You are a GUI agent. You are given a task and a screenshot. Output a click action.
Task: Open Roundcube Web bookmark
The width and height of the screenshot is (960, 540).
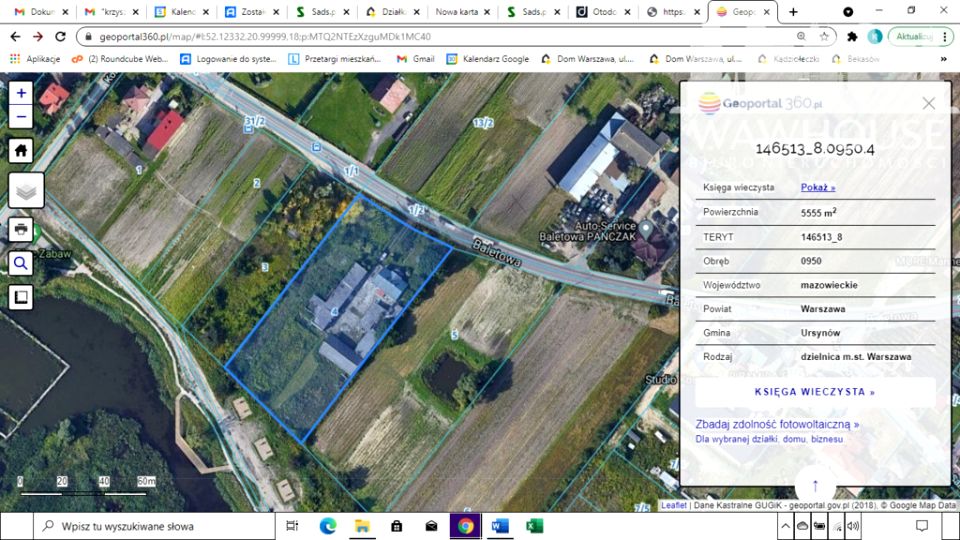click(x=119, y=59)
